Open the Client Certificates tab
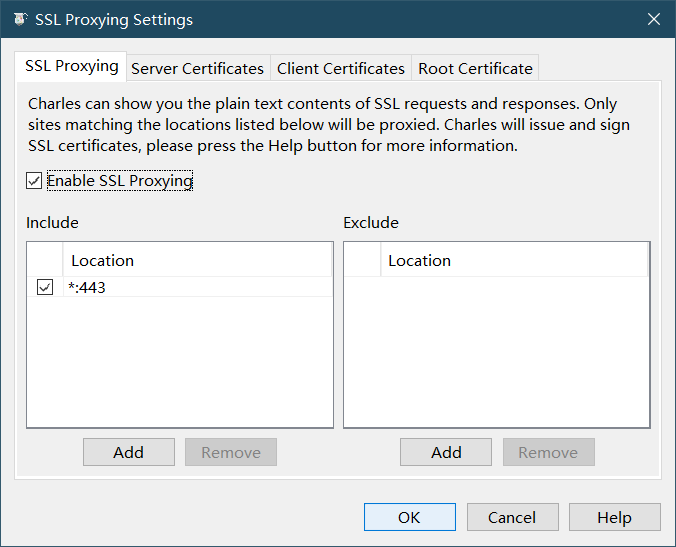 (x=341, y=68)
